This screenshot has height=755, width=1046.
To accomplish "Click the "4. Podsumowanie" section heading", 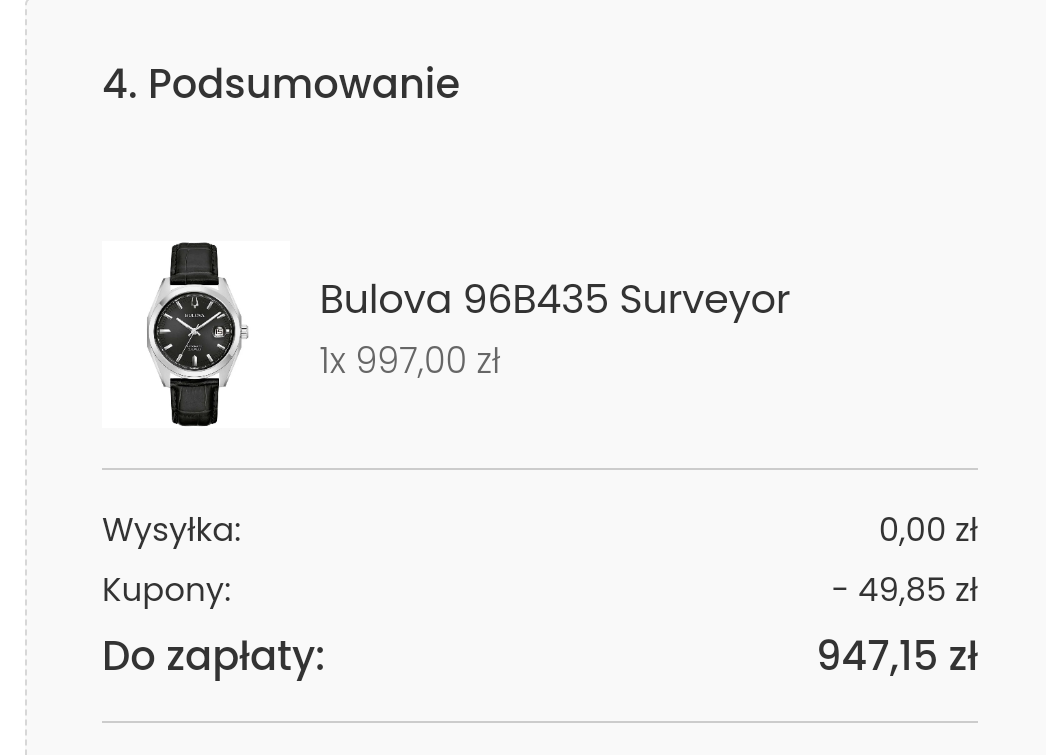I will [281, 84].
